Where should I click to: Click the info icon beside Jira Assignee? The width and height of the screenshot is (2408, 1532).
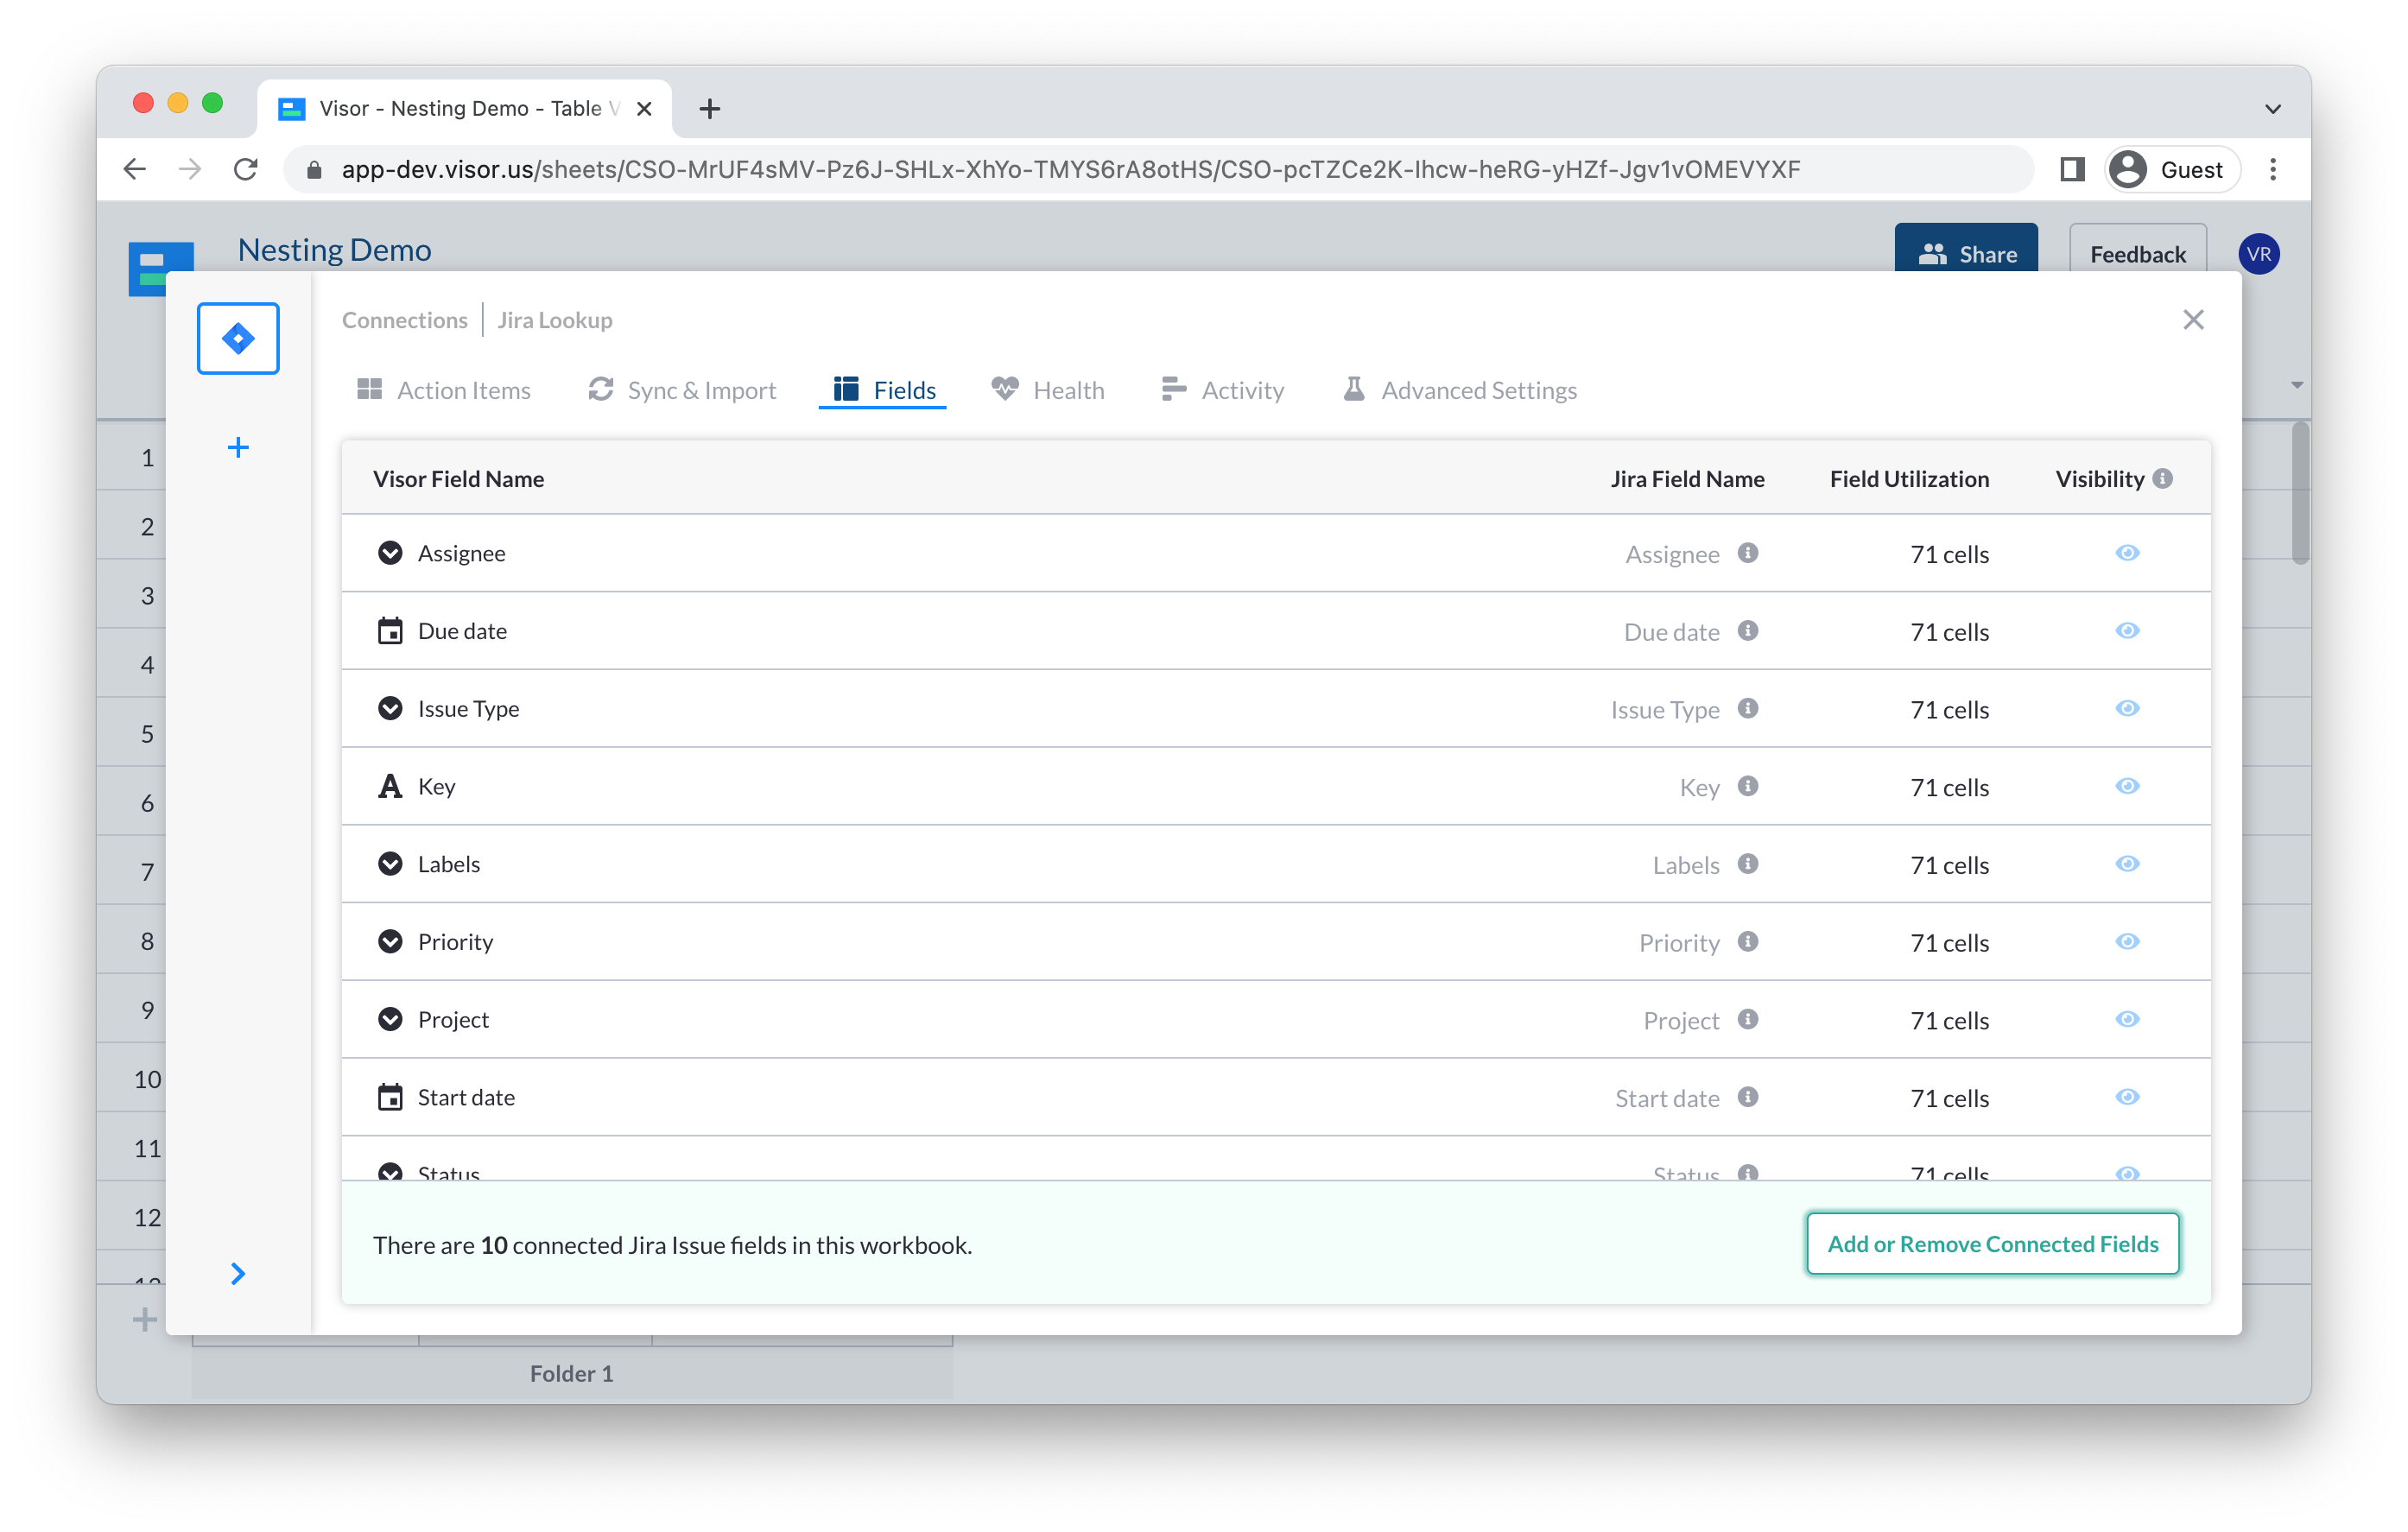pyautogui.click(x=1747, y=553)
